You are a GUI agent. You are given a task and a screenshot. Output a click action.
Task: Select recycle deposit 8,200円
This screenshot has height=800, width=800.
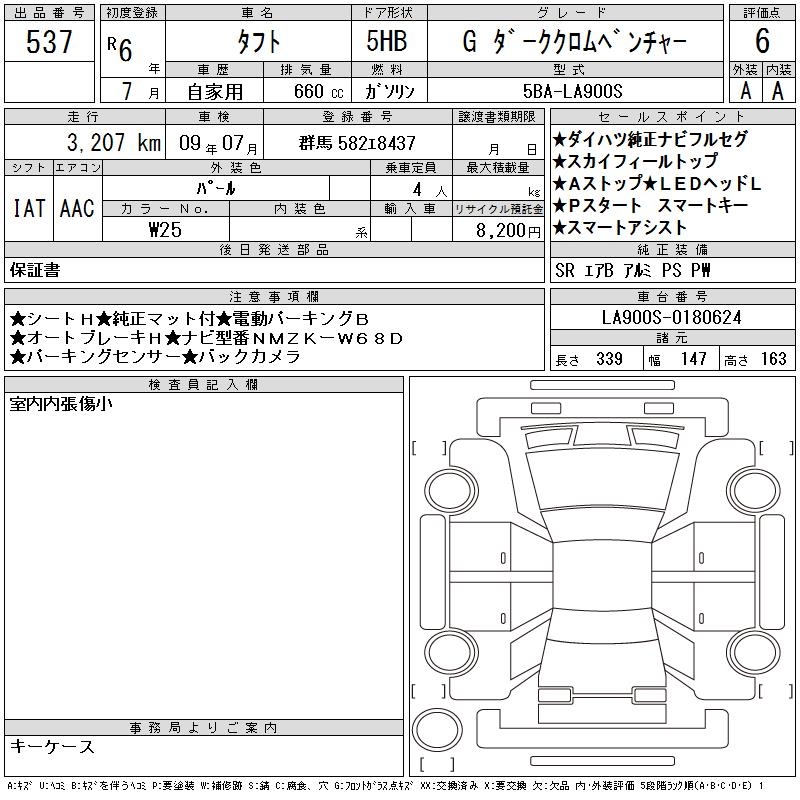pos(508,231)
